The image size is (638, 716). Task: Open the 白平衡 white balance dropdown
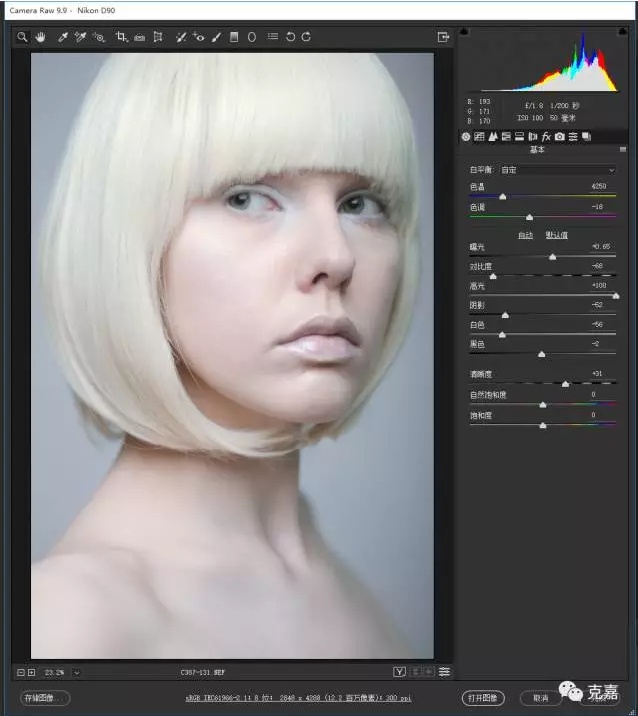point(558,170)
